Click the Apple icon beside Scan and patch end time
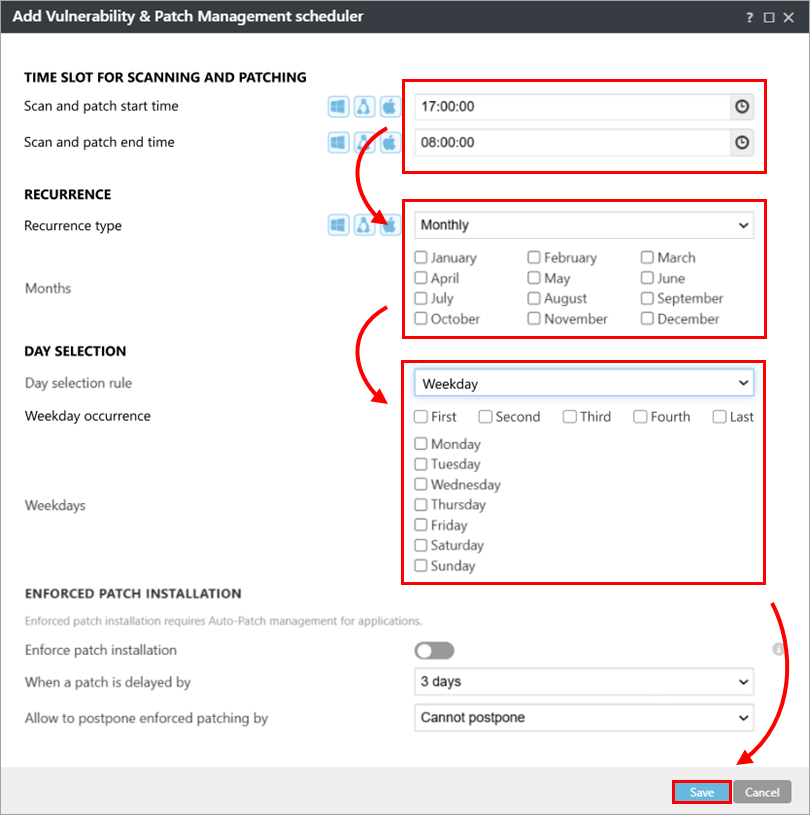Image resolution: width=810 pixels, height=815 pixels. [x=390, y=143]
